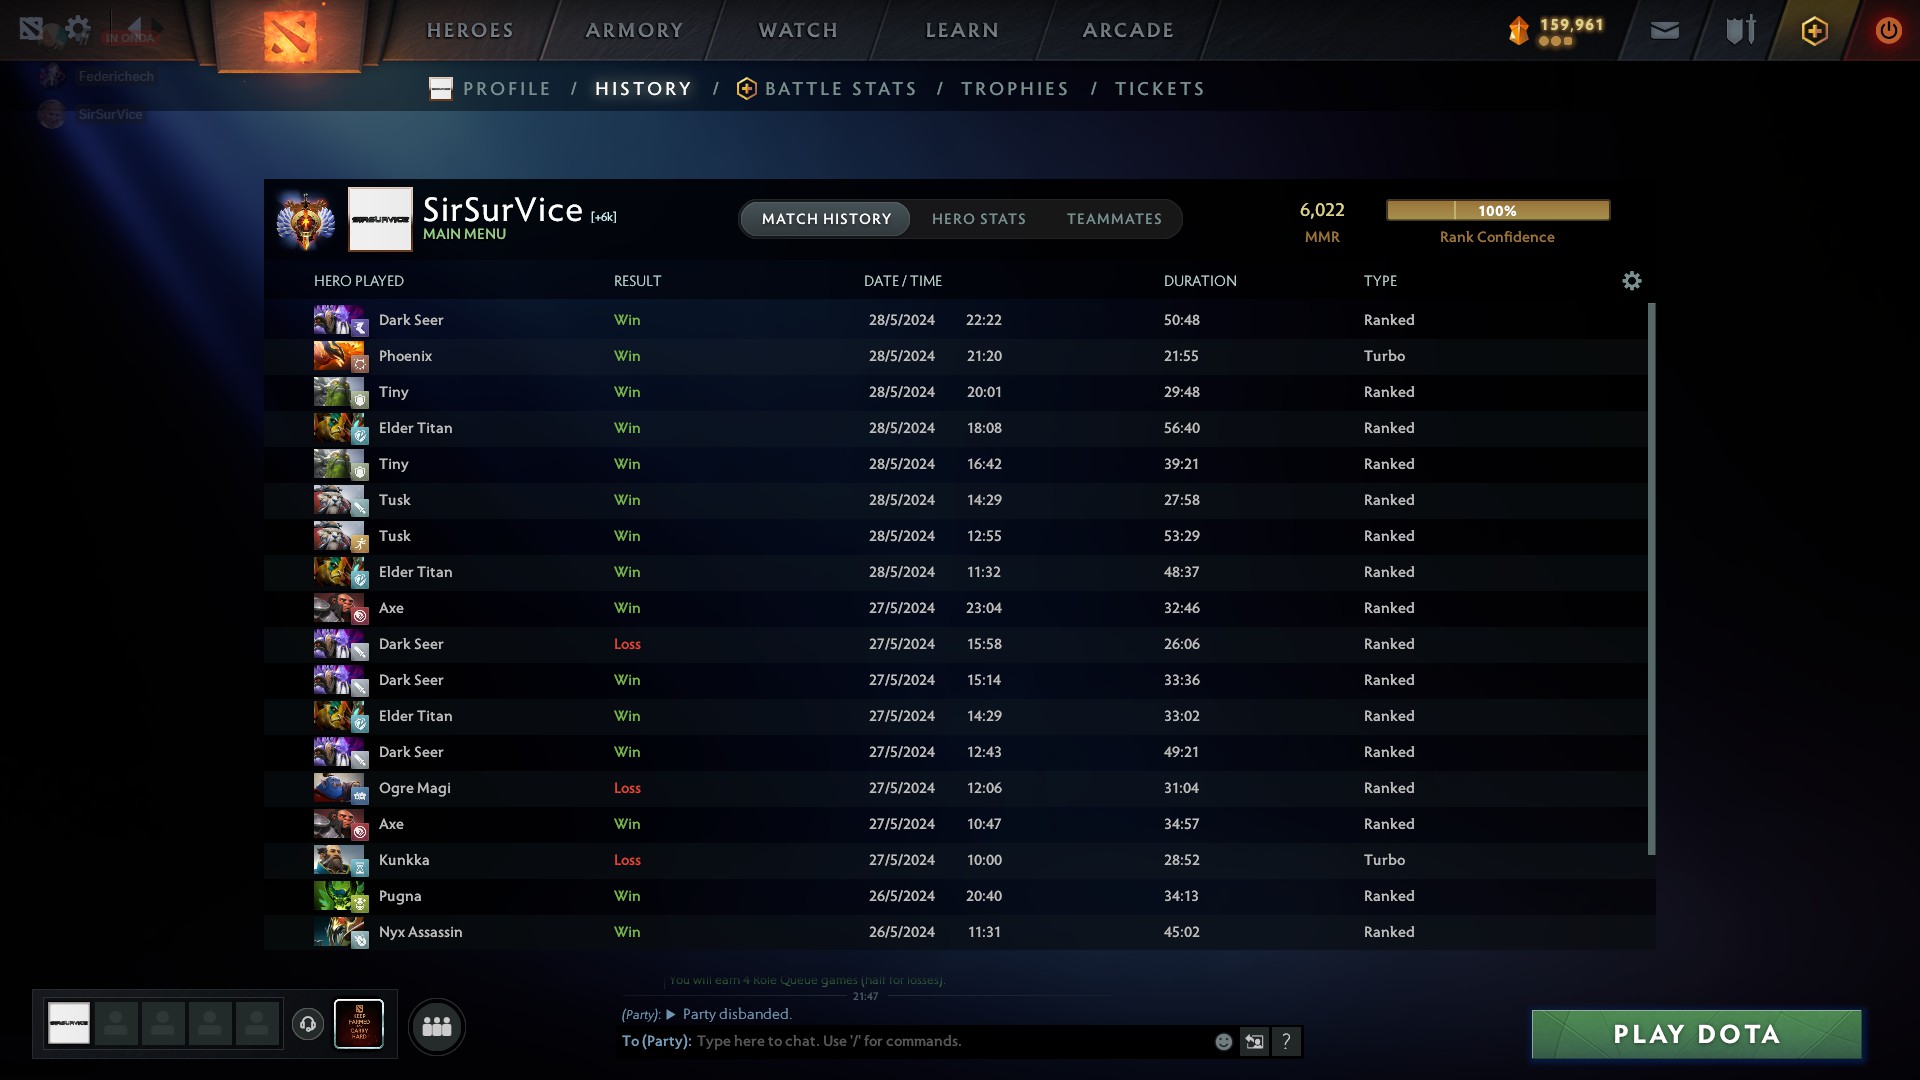Open the mail inbox icon
Screen dimensions: 1920x1080
[x=1664, y=31]
